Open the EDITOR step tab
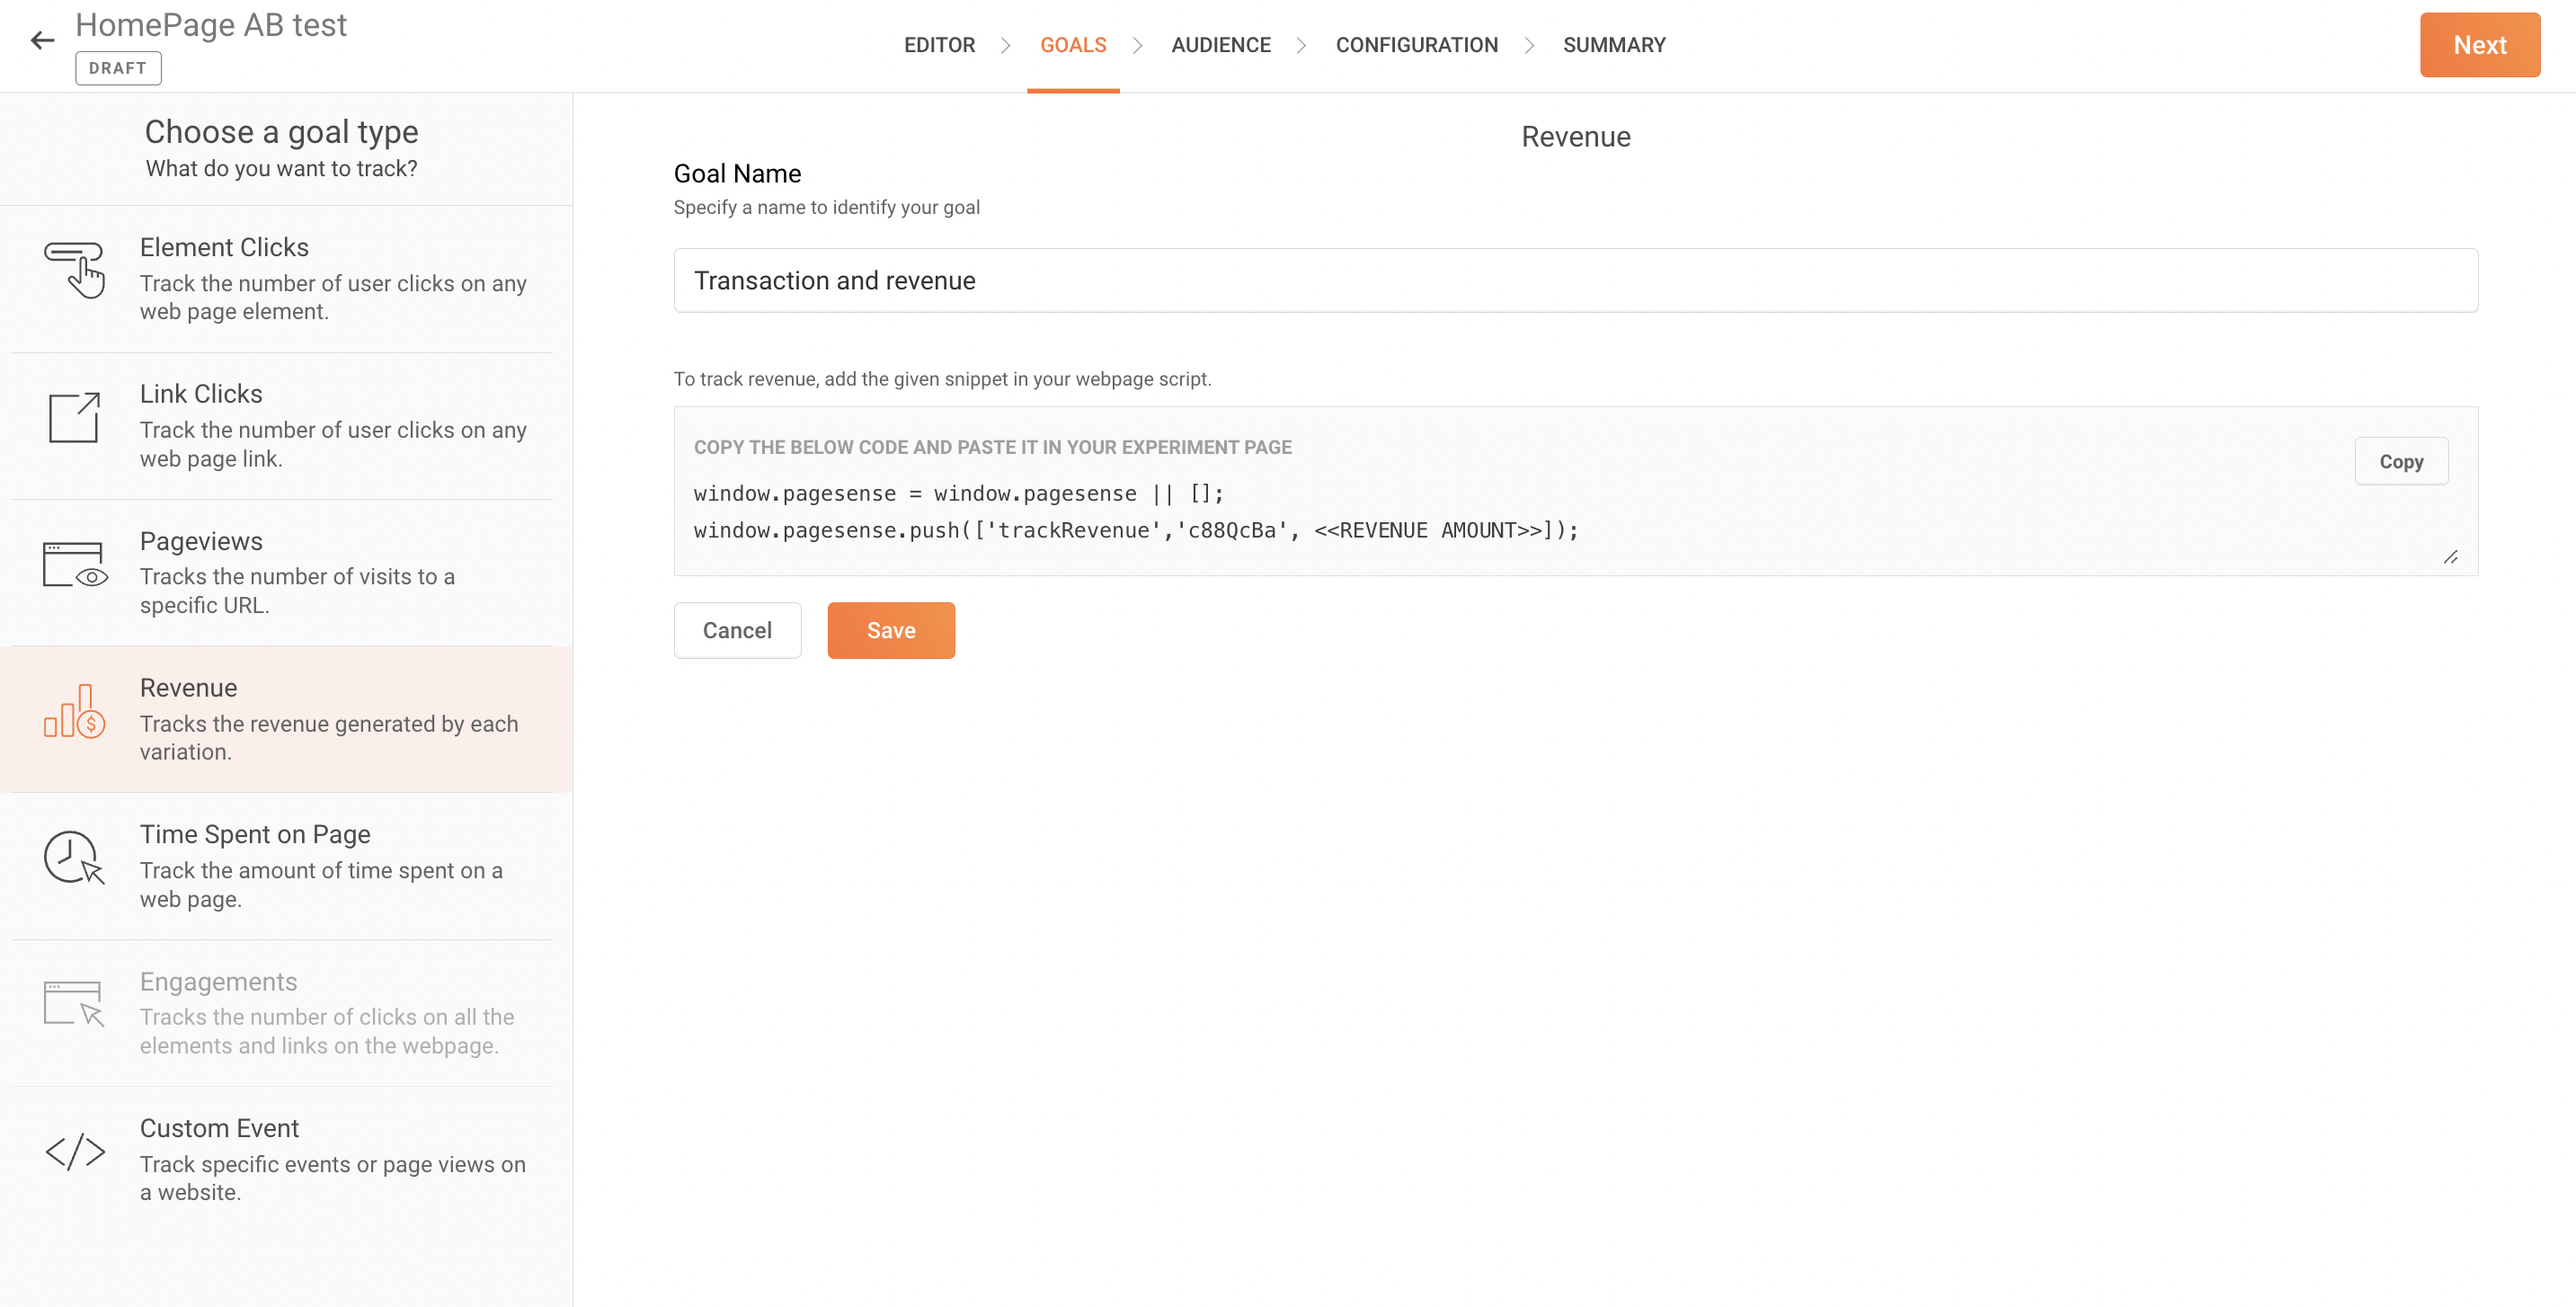2576x1307 pixels. 939,45
